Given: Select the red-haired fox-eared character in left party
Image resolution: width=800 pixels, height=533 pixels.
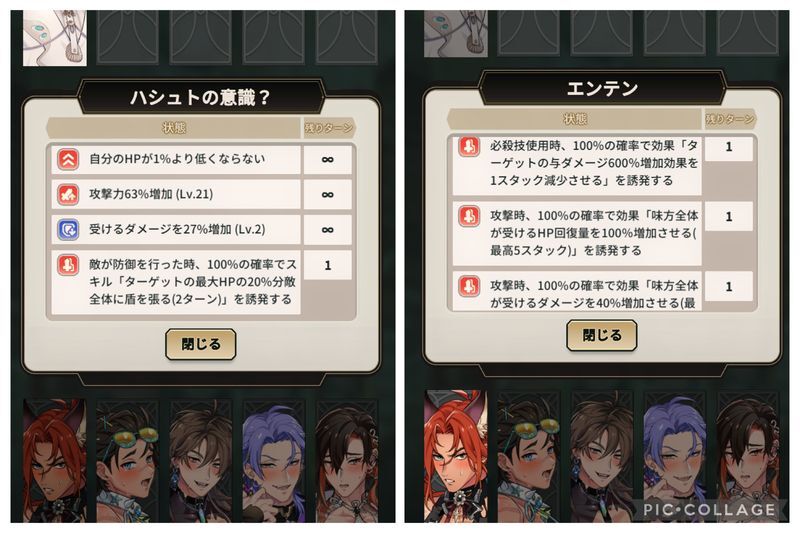Looking at the screenshot, I should [x=55, y=461].
